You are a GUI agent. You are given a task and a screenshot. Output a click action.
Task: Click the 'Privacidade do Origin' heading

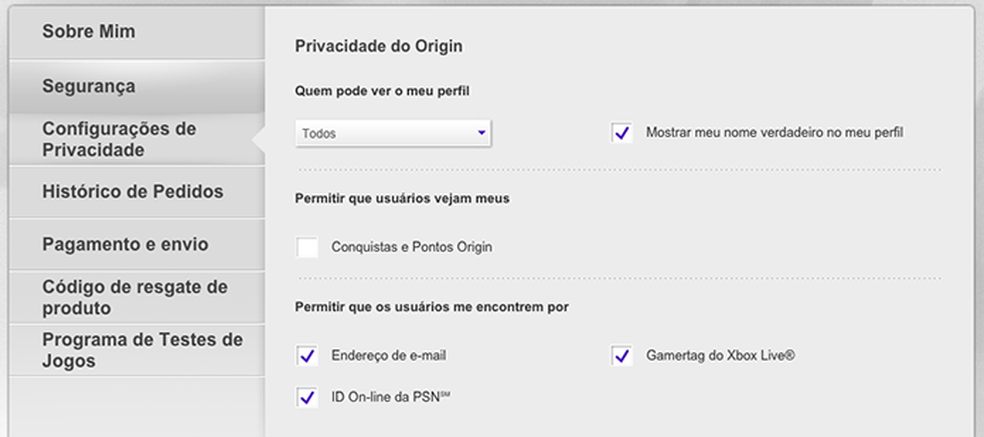tap(379, 46)
